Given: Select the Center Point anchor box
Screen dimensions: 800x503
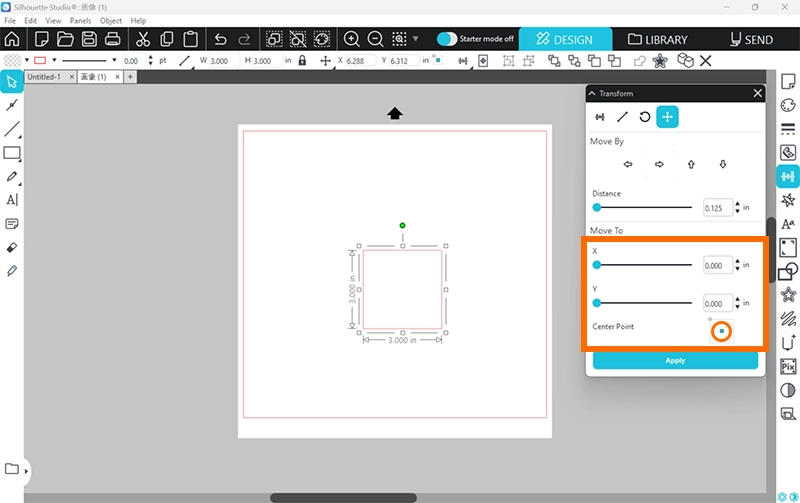Looking at the screenshot, I should coord(721,331).
